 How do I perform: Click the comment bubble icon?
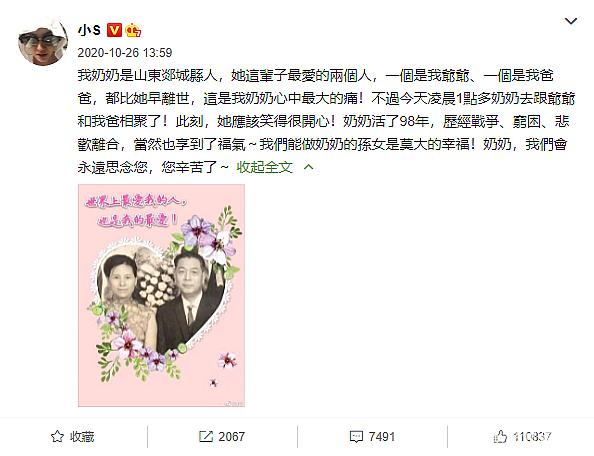[x=356, y=437]
